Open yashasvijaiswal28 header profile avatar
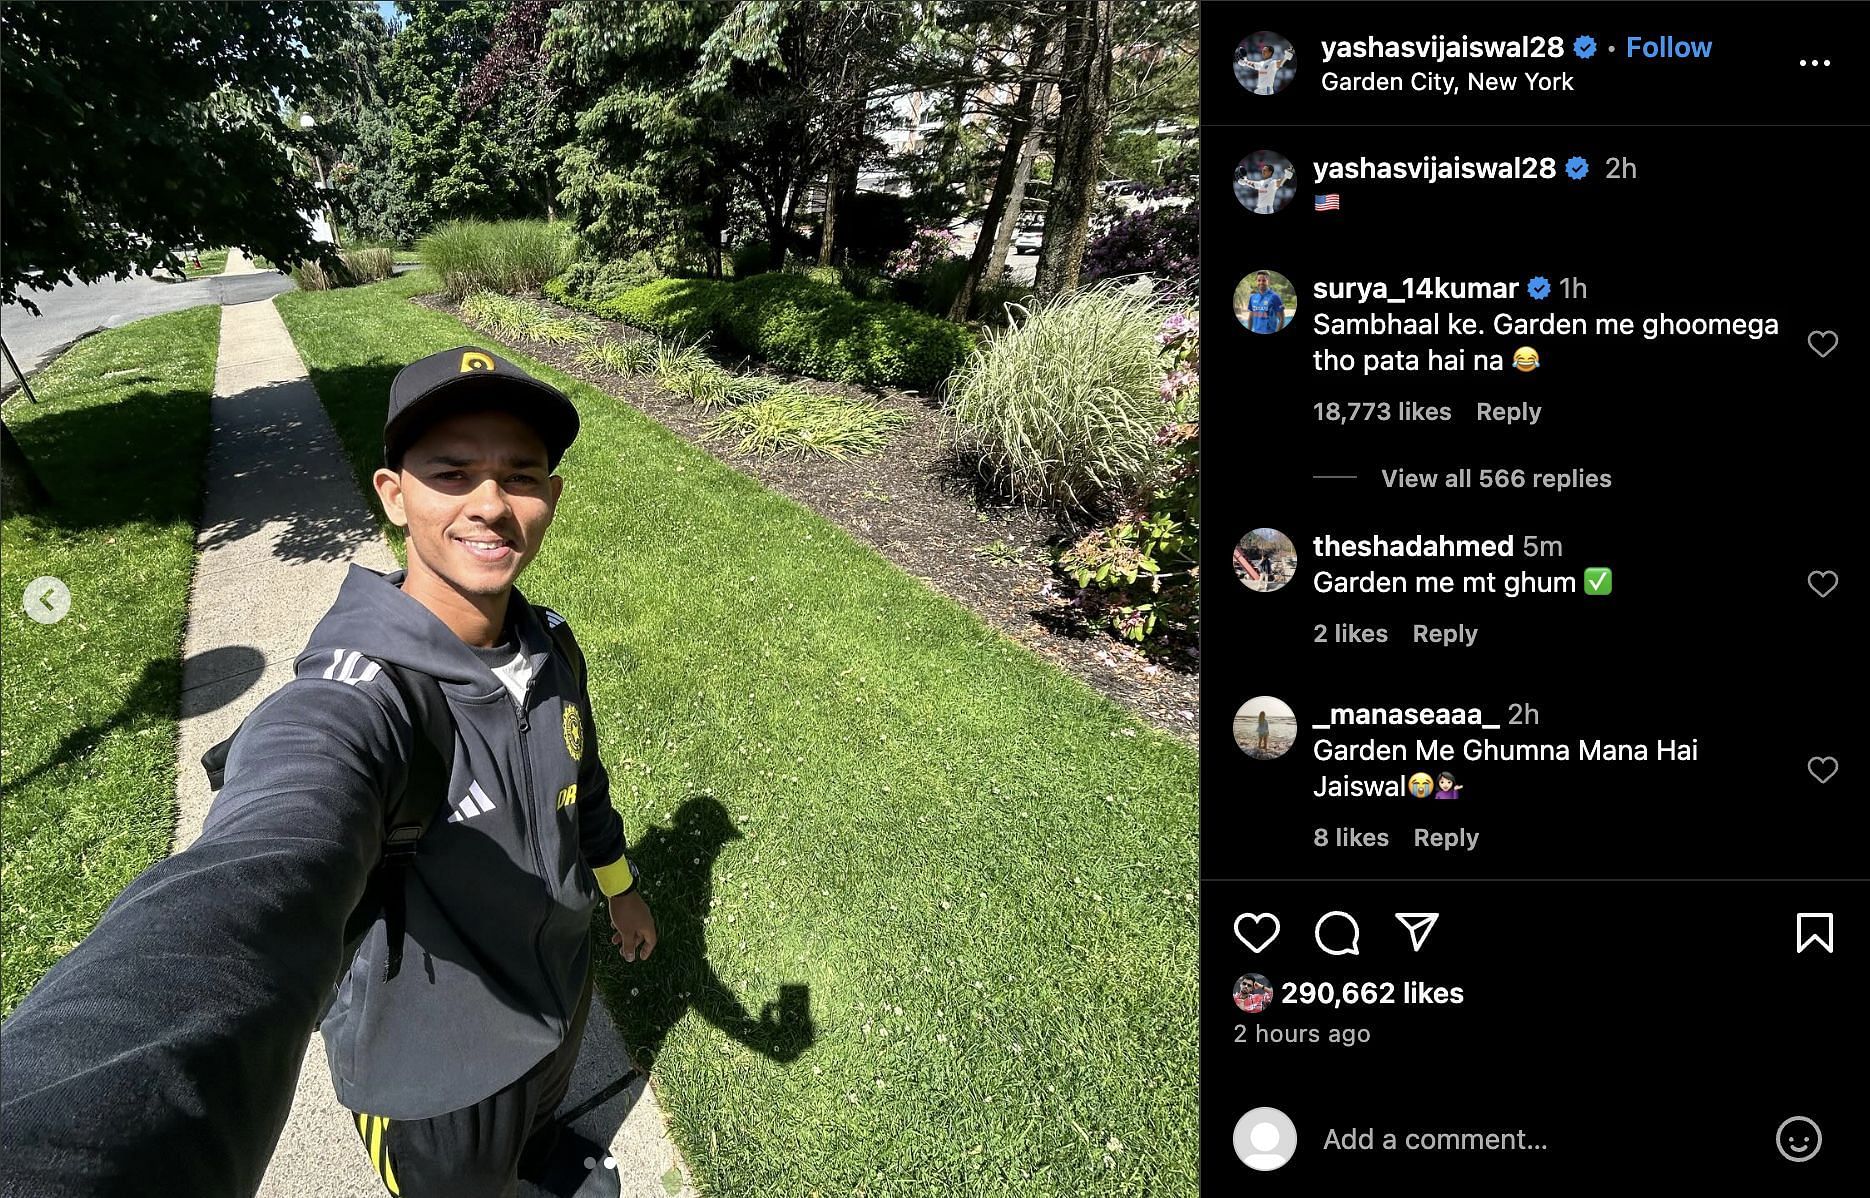The height and width of the screenshot is (1198, 1870). tap(1264, 63)
